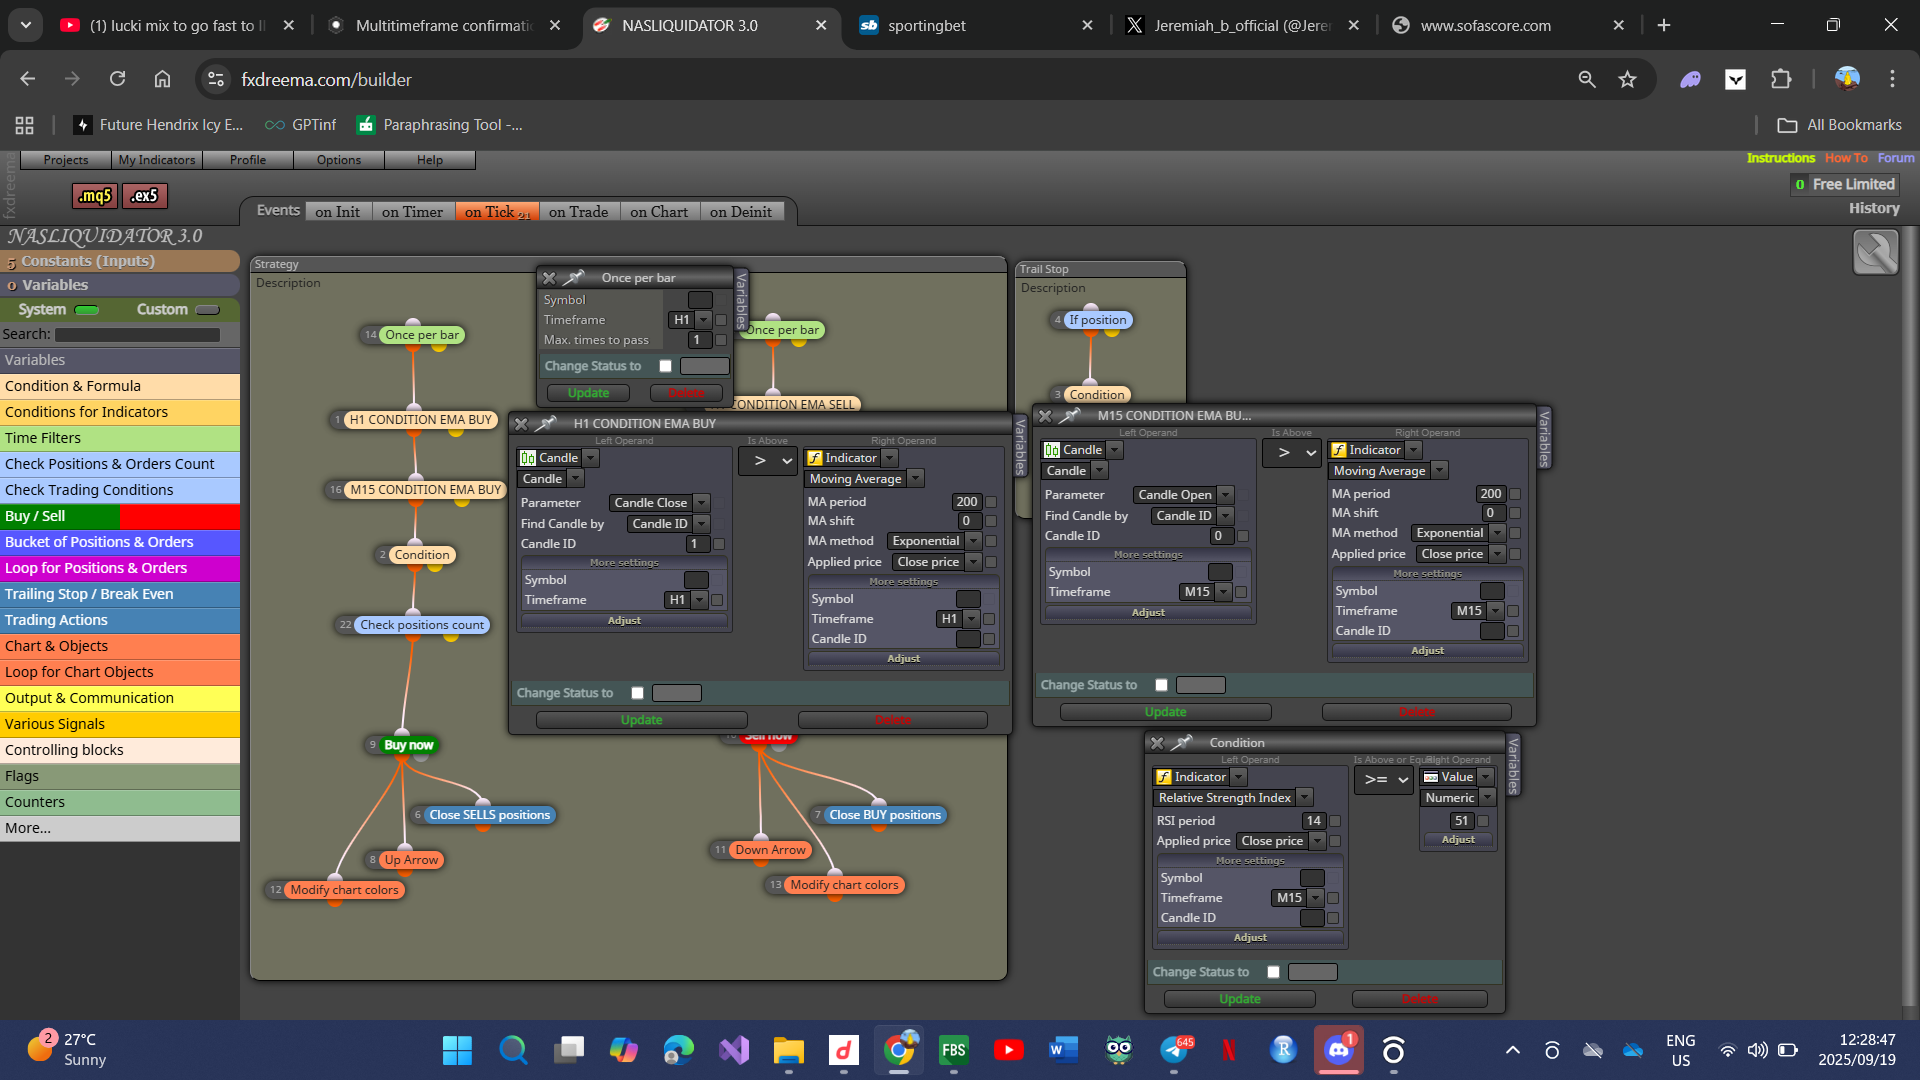
Task: Click Update in the Condition RSI panel
Action: (1239, 999)
